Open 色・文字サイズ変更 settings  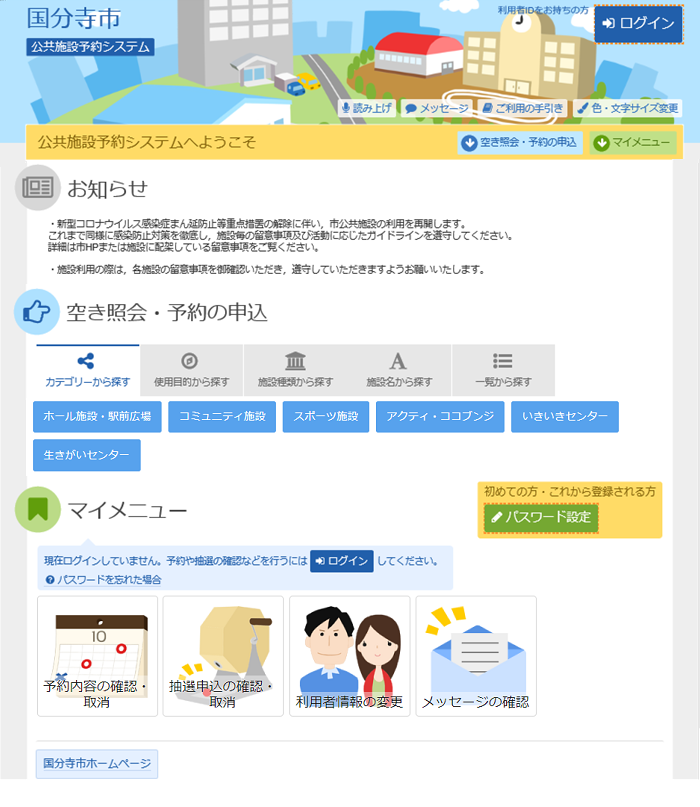click(627, 108)
